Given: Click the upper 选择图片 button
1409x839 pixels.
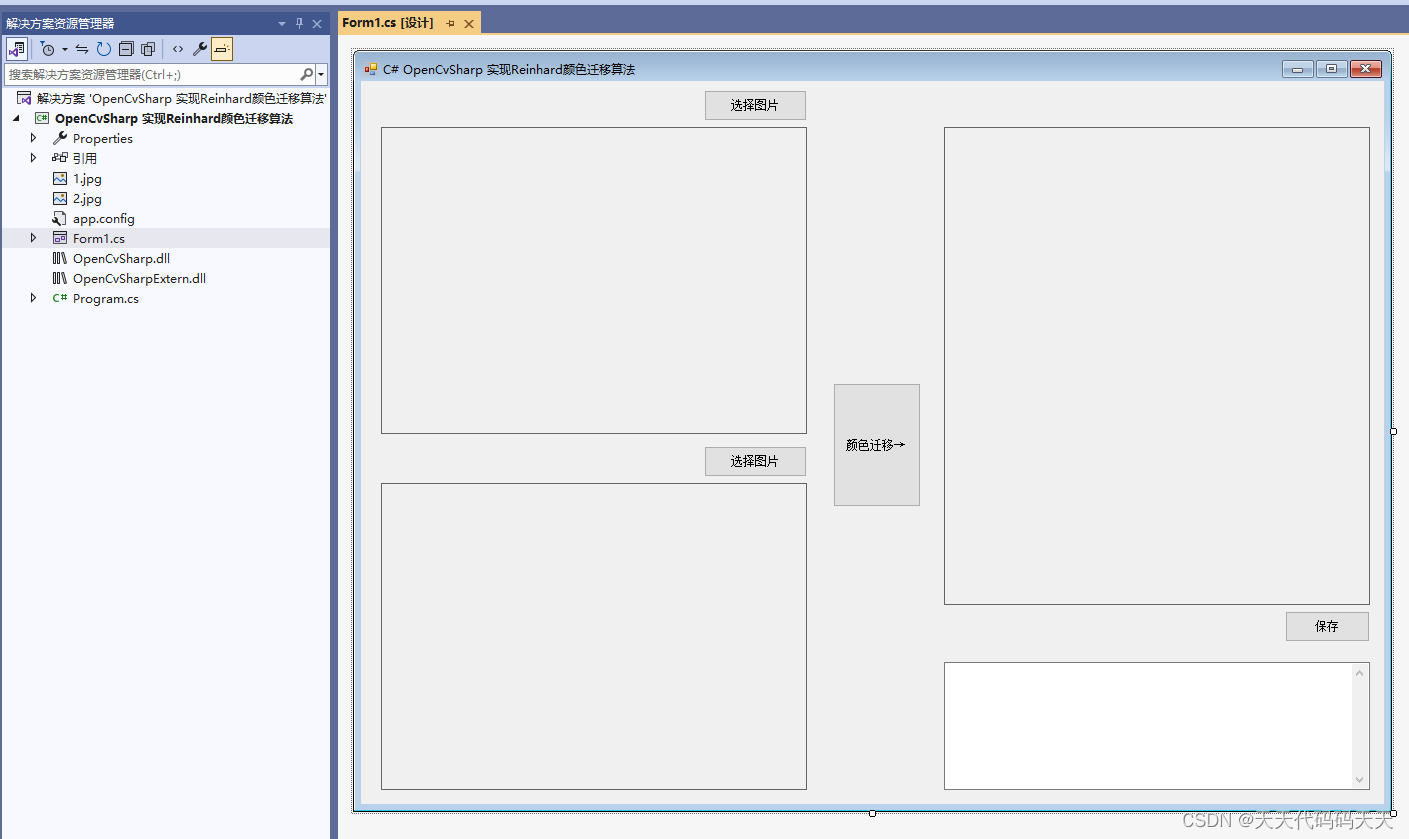Looking at the screenshot, I should point(755,105).
